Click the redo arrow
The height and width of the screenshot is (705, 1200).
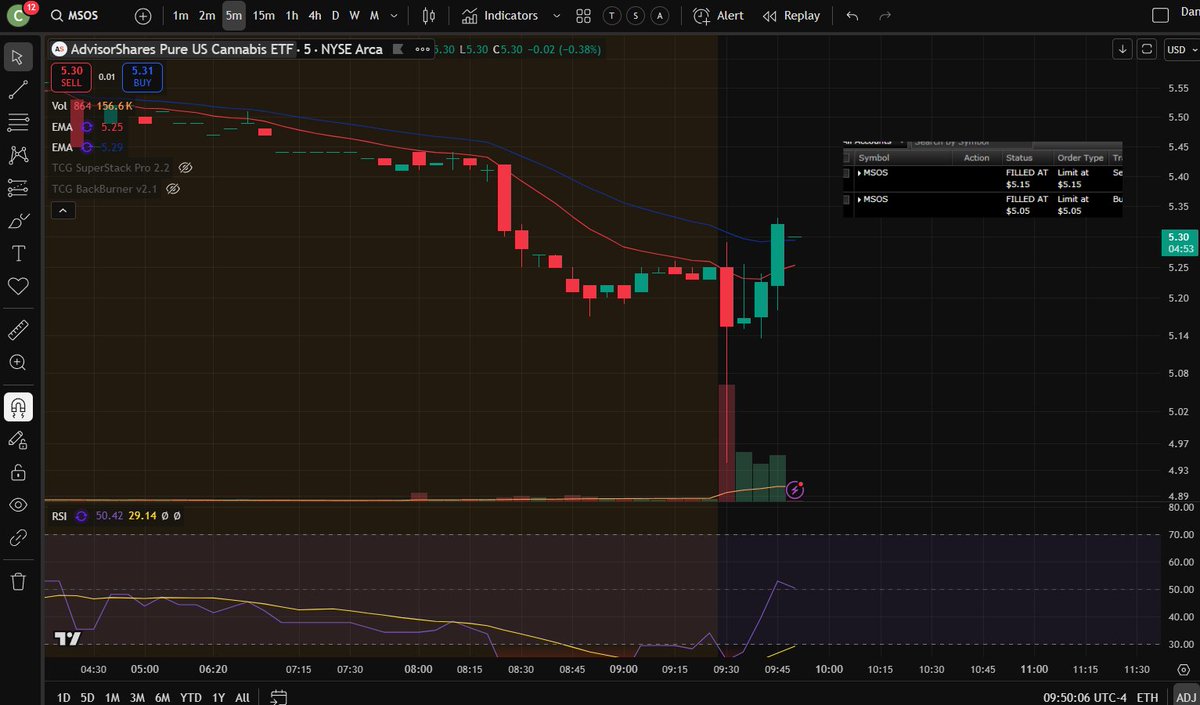tap(884, 16)
